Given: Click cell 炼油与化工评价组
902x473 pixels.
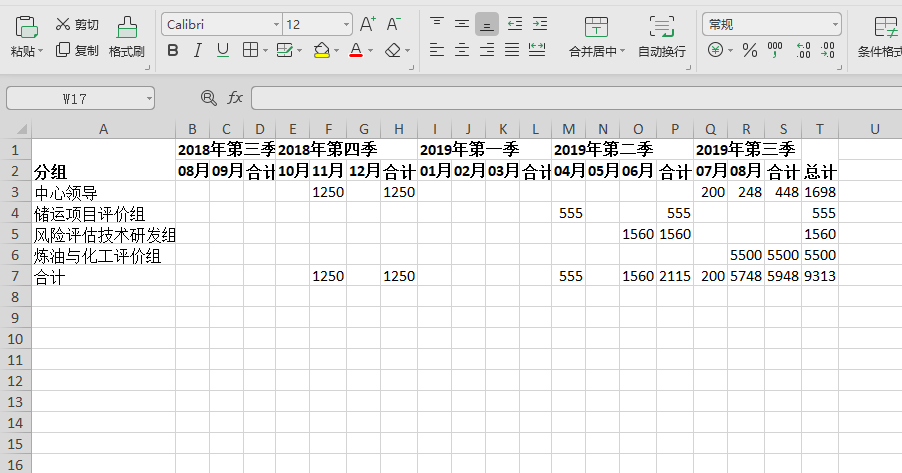Looking at the screenshot, I should (104, 255).
